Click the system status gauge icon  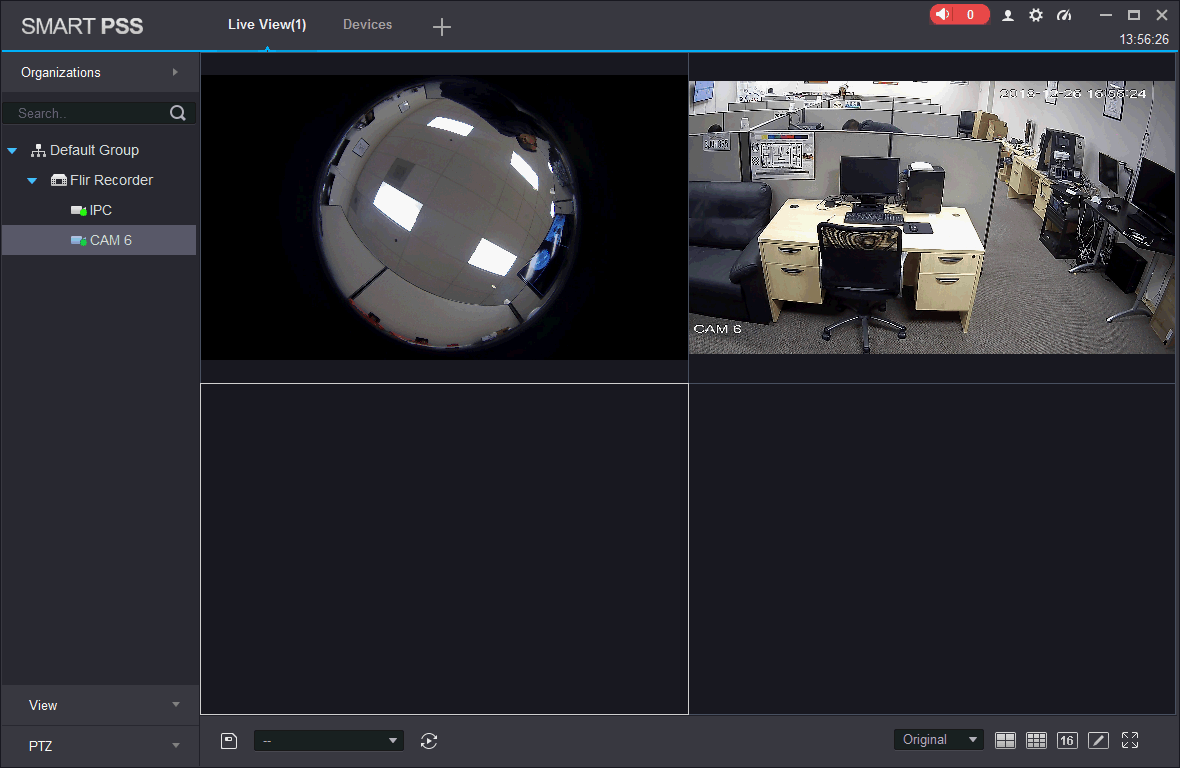[x=1064, y=15]
